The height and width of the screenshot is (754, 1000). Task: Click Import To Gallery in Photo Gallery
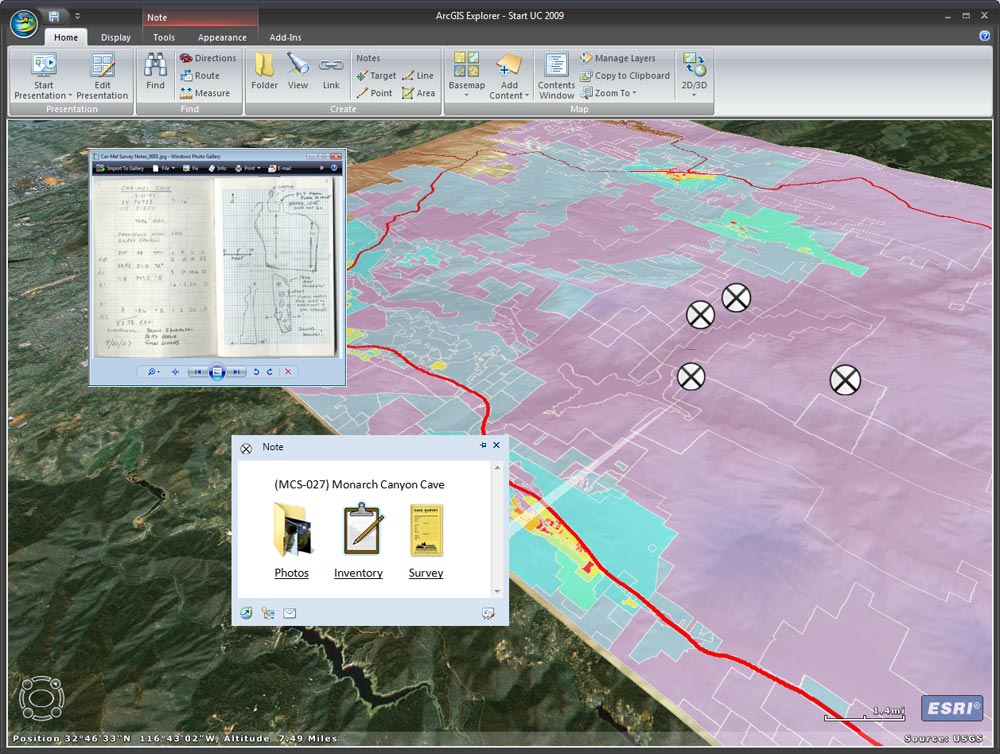(x=120, y=168)
